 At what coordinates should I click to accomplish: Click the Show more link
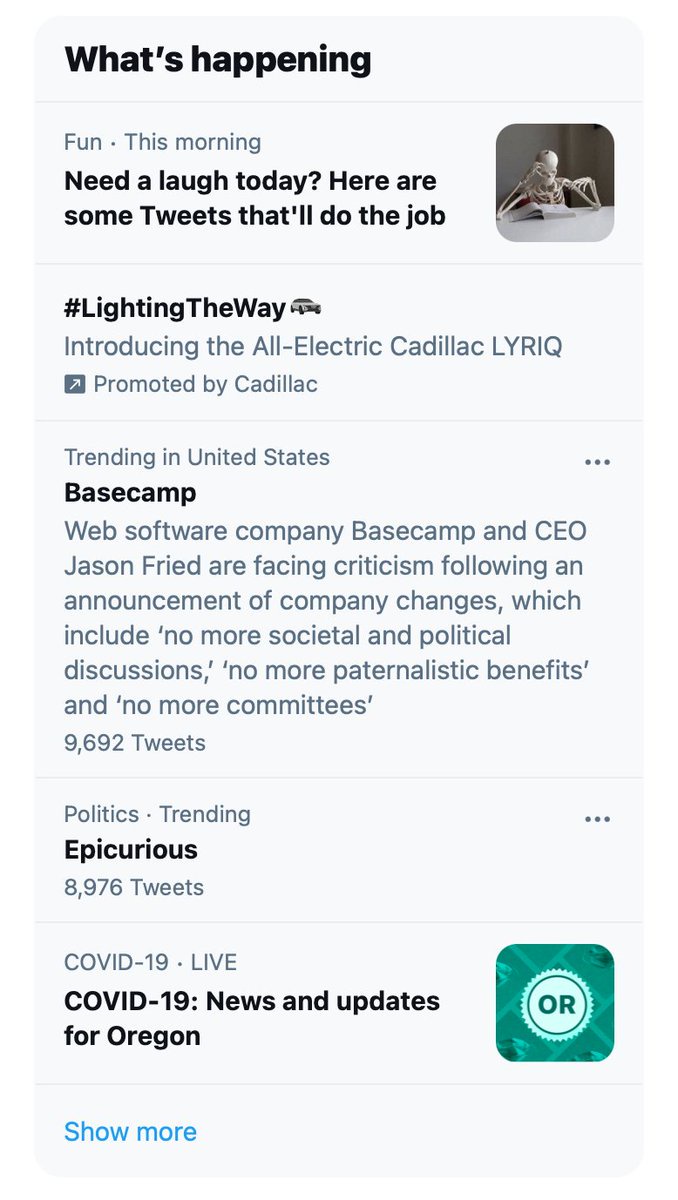(x=130, y=1131)
